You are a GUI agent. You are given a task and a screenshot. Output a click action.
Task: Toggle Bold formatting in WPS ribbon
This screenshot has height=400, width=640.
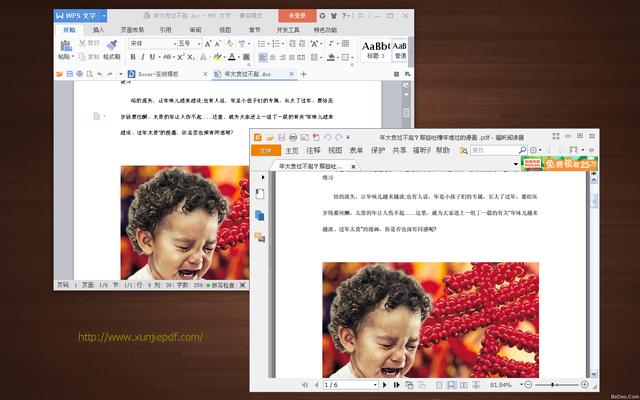click(x=133, y=57)
